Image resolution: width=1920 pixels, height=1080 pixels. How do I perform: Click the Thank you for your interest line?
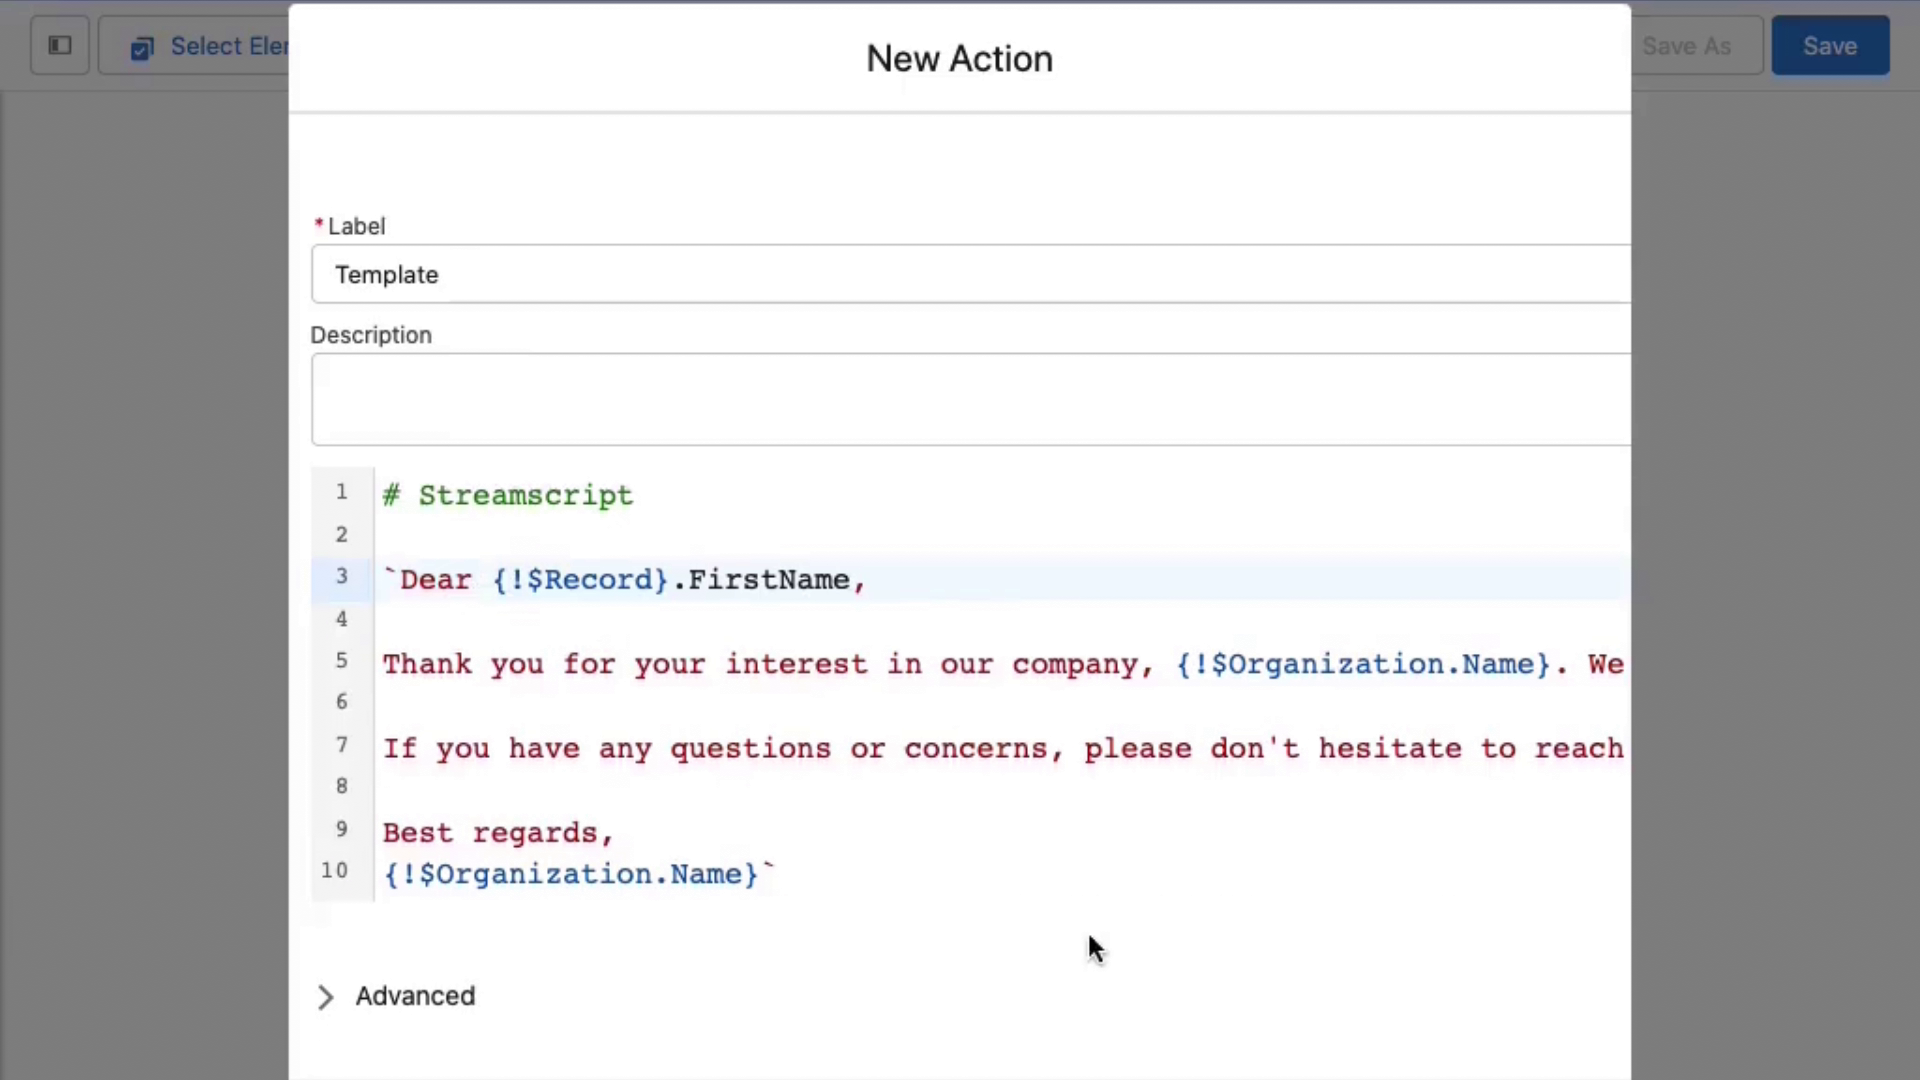[x=1003, y=664]
